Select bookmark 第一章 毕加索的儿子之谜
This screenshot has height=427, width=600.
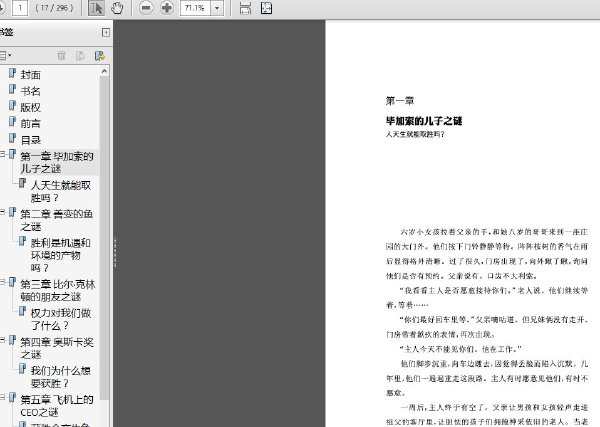pos(57,162)
